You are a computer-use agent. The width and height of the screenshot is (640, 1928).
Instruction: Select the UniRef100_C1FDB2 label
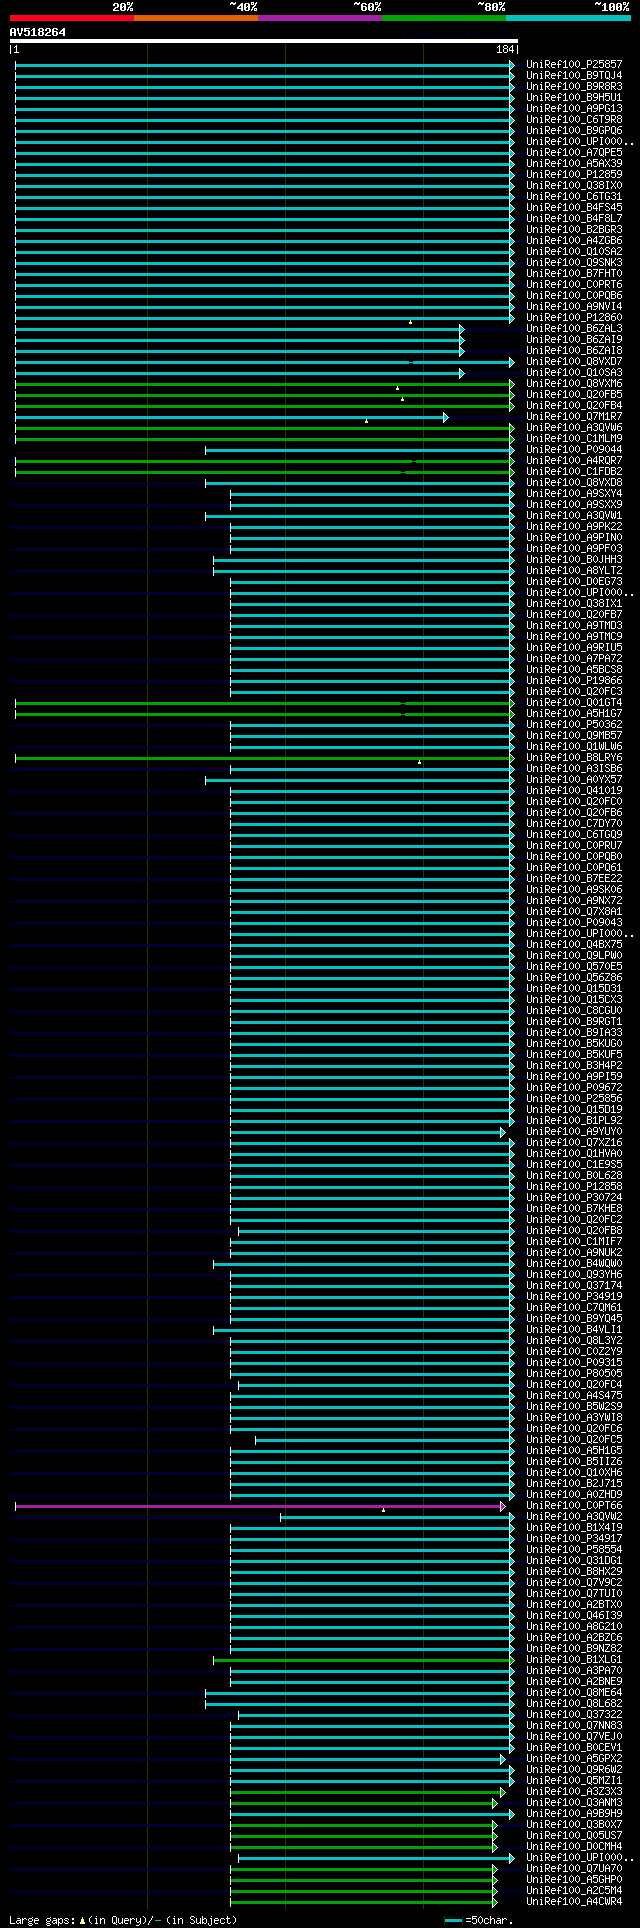tap(574, 472)
